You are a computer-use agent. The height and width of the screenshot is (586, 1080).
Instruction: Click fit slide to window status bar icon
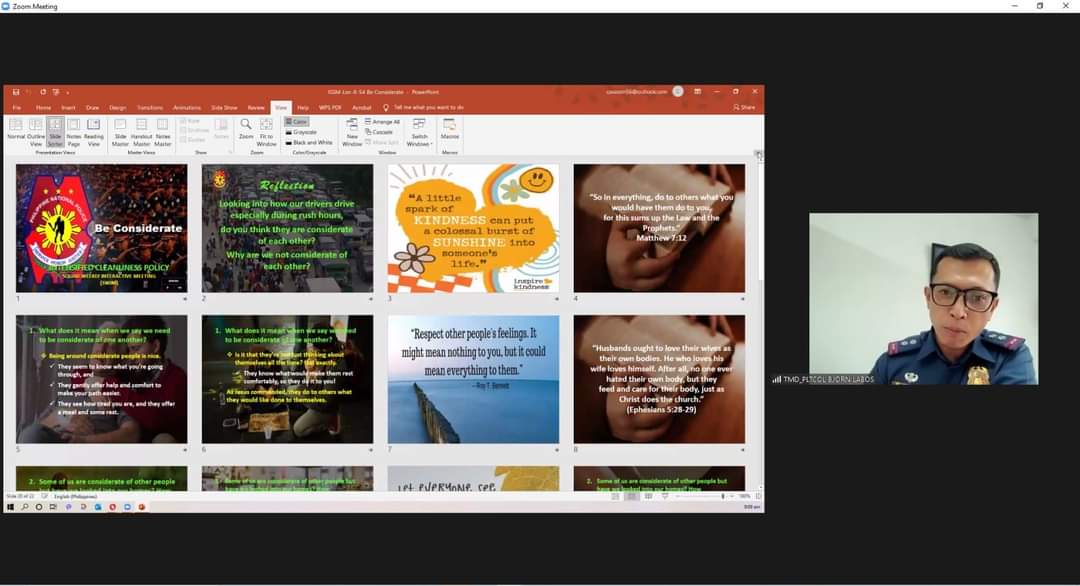[758, 496]
